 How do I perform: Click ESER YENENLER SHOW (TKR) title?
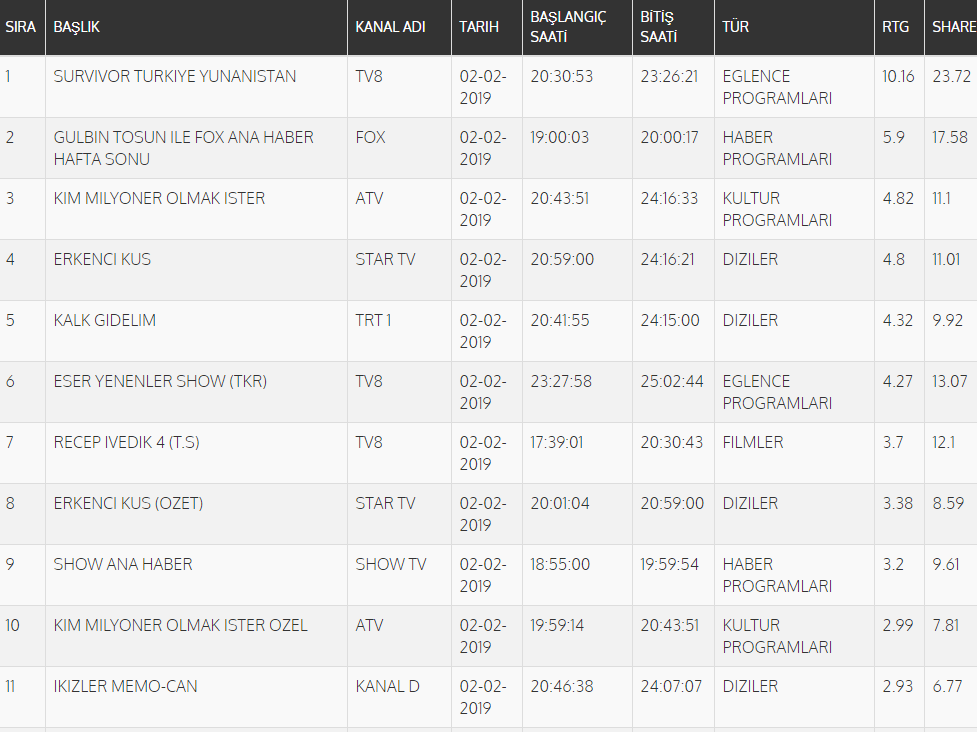click(160, 381)
